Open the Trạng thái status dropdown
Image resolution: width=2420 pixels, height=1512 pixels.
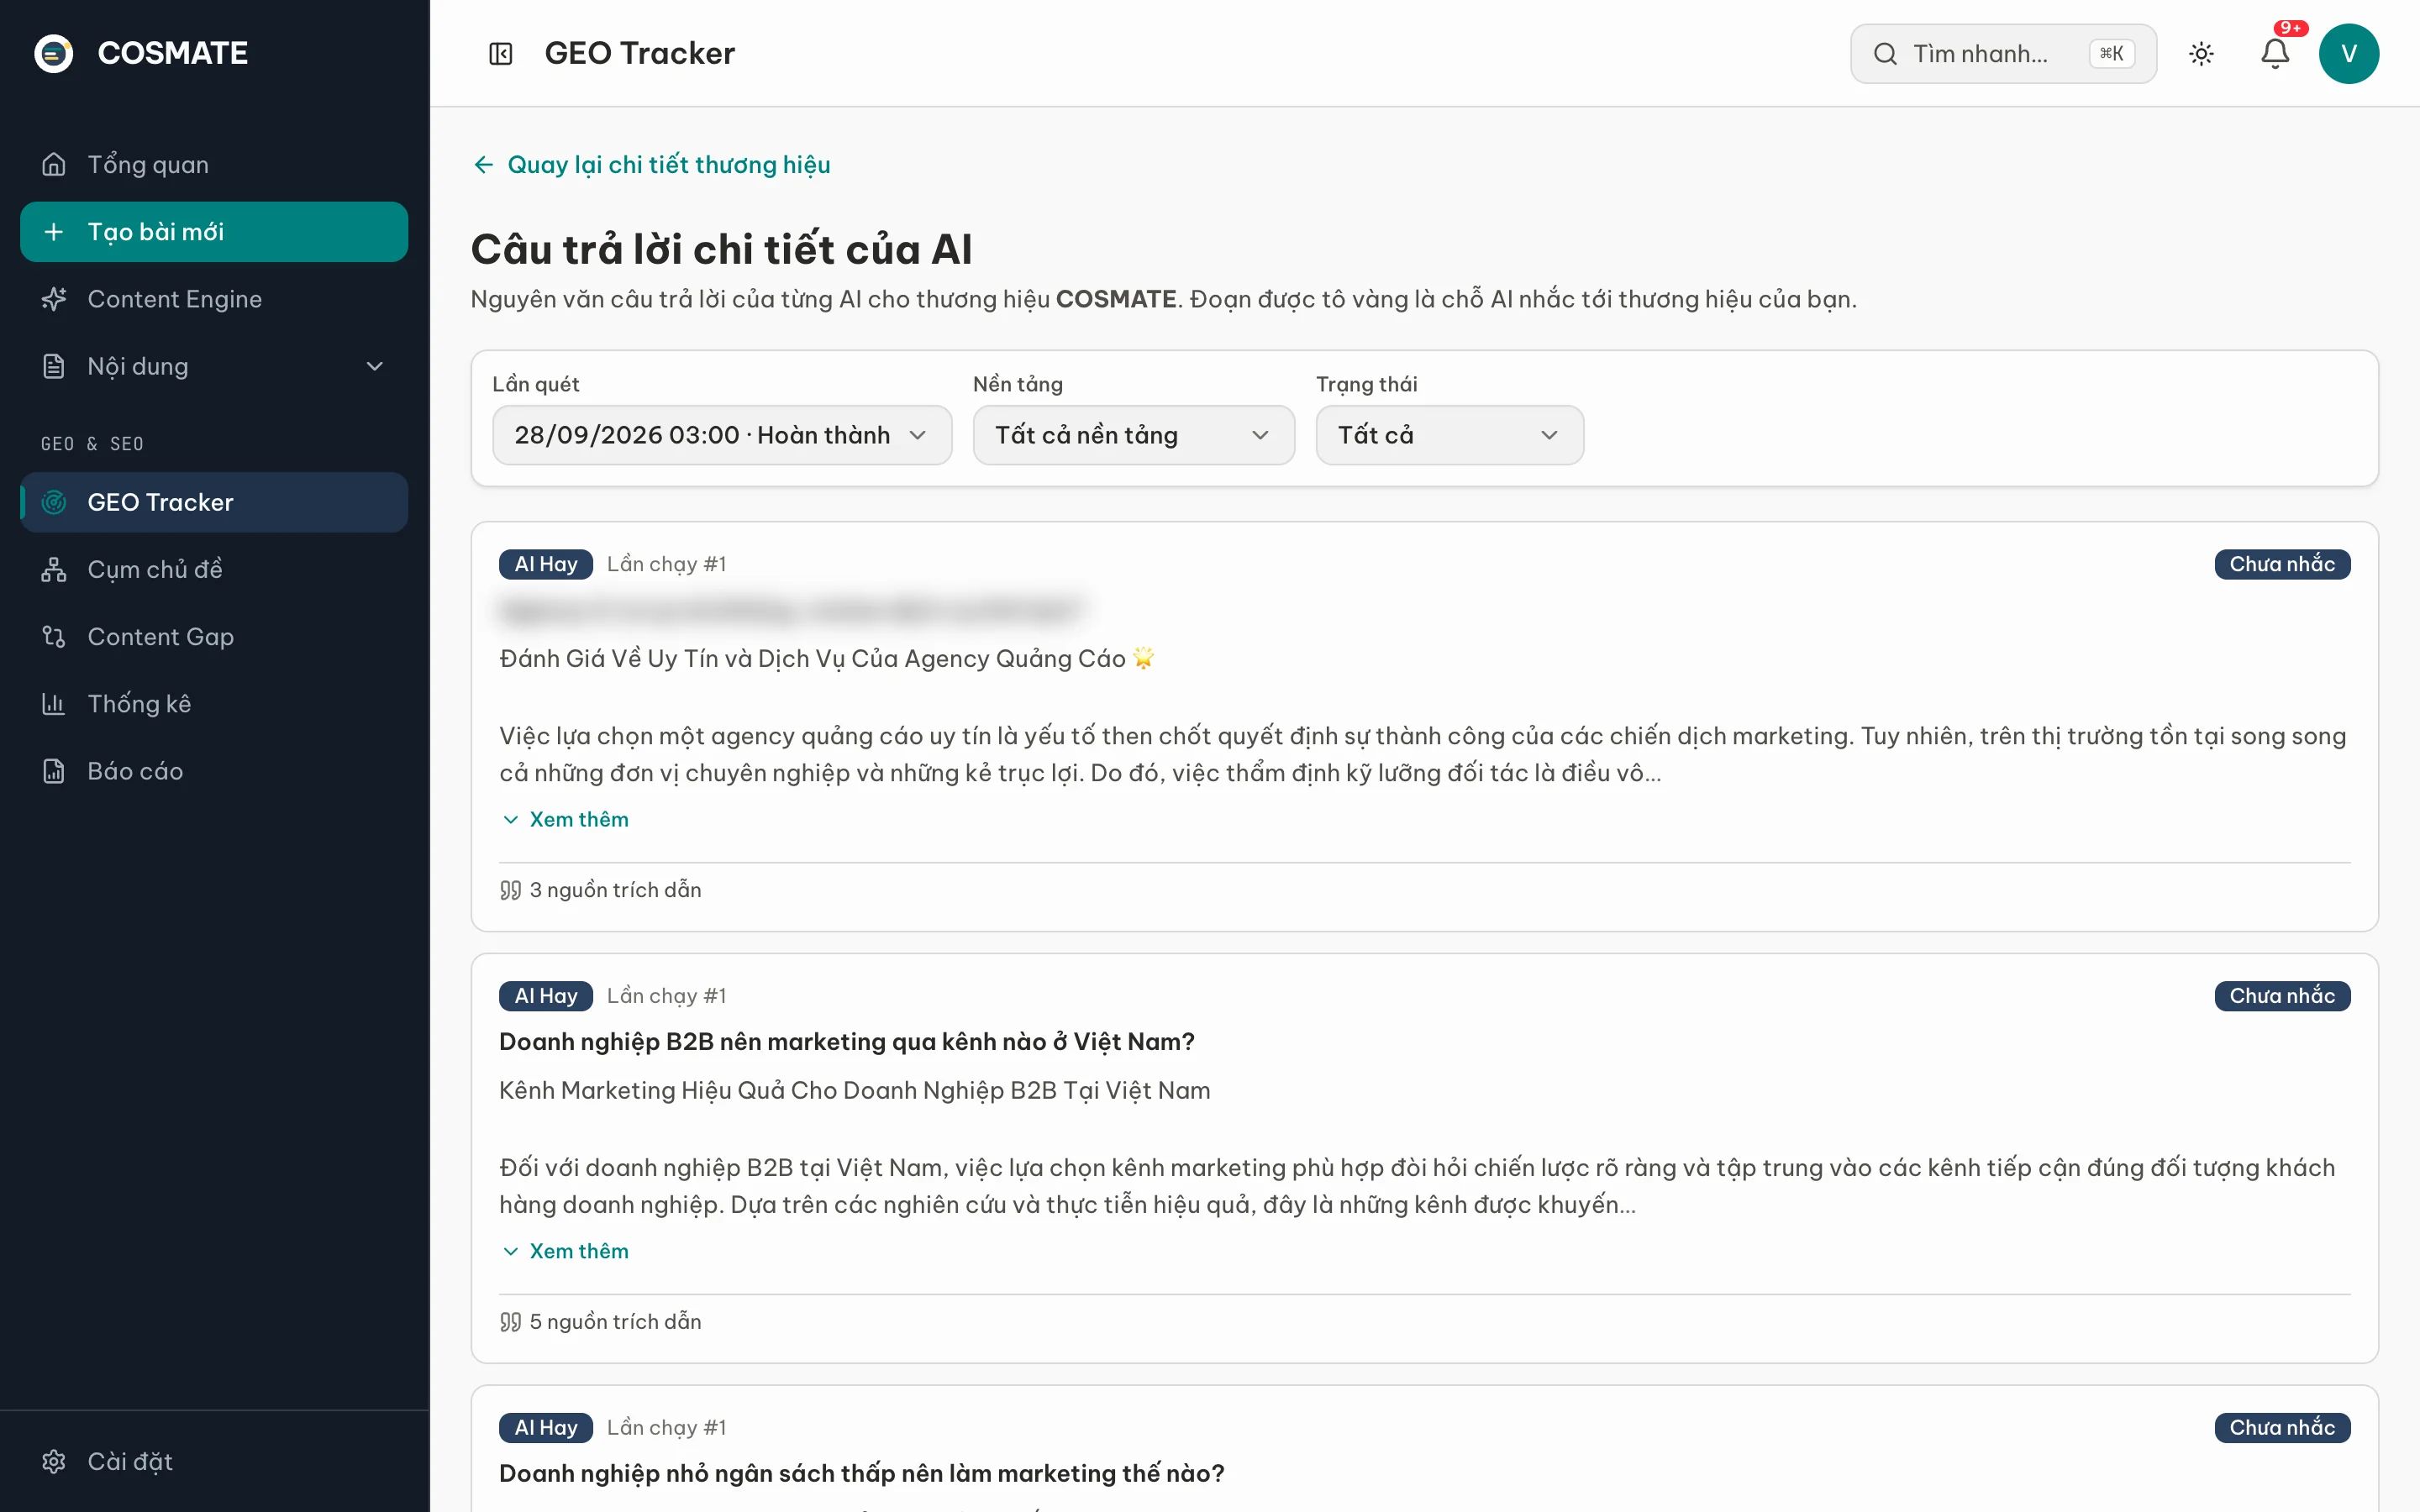tap(1449, 435)
